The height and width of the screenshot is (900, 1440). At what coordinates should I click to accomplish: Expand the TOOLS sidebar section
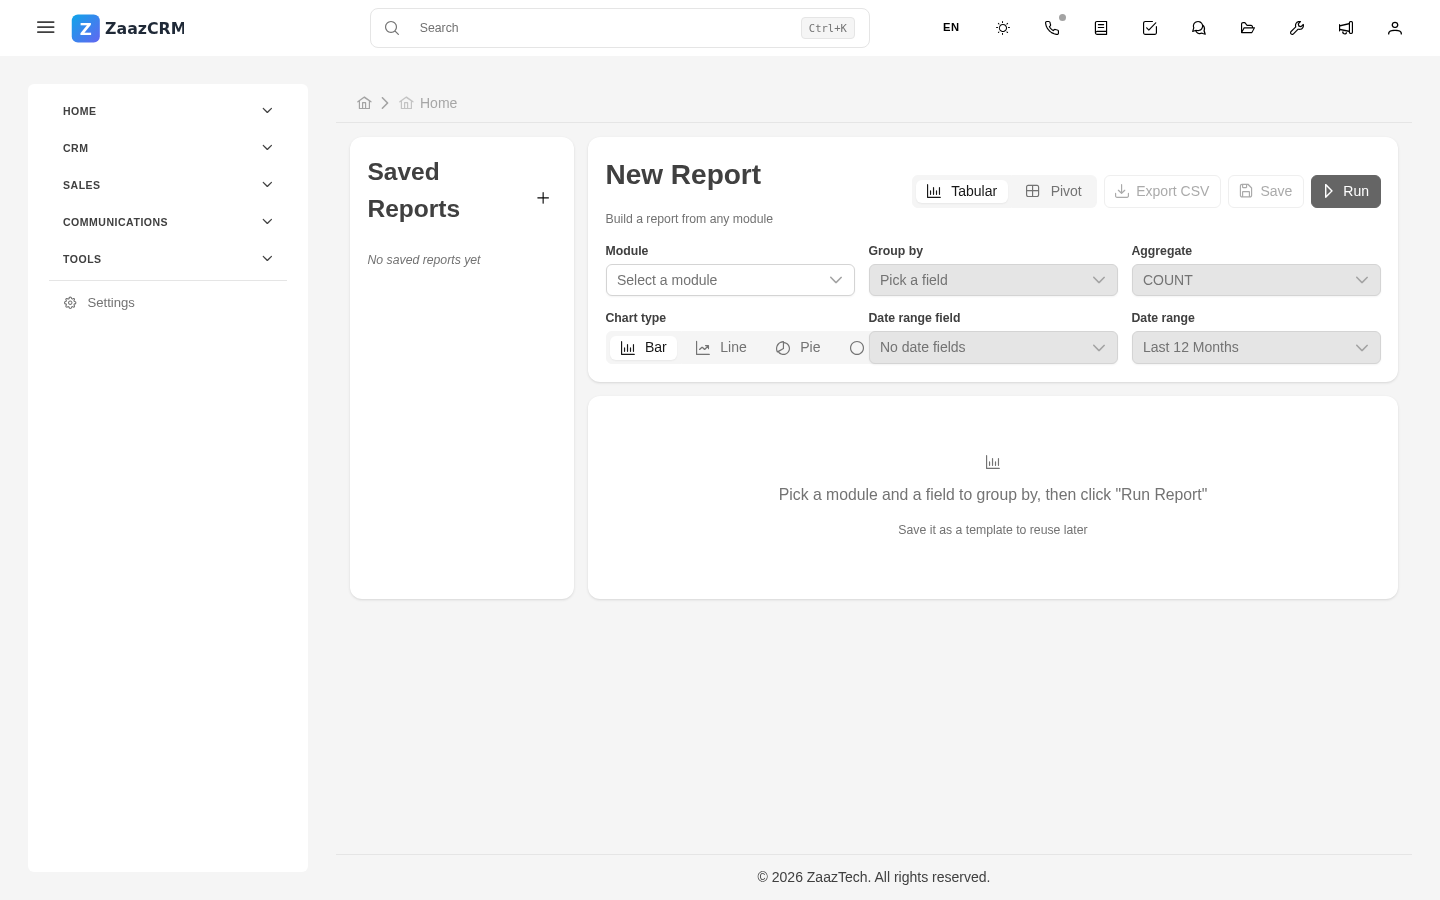coord(168,259)
